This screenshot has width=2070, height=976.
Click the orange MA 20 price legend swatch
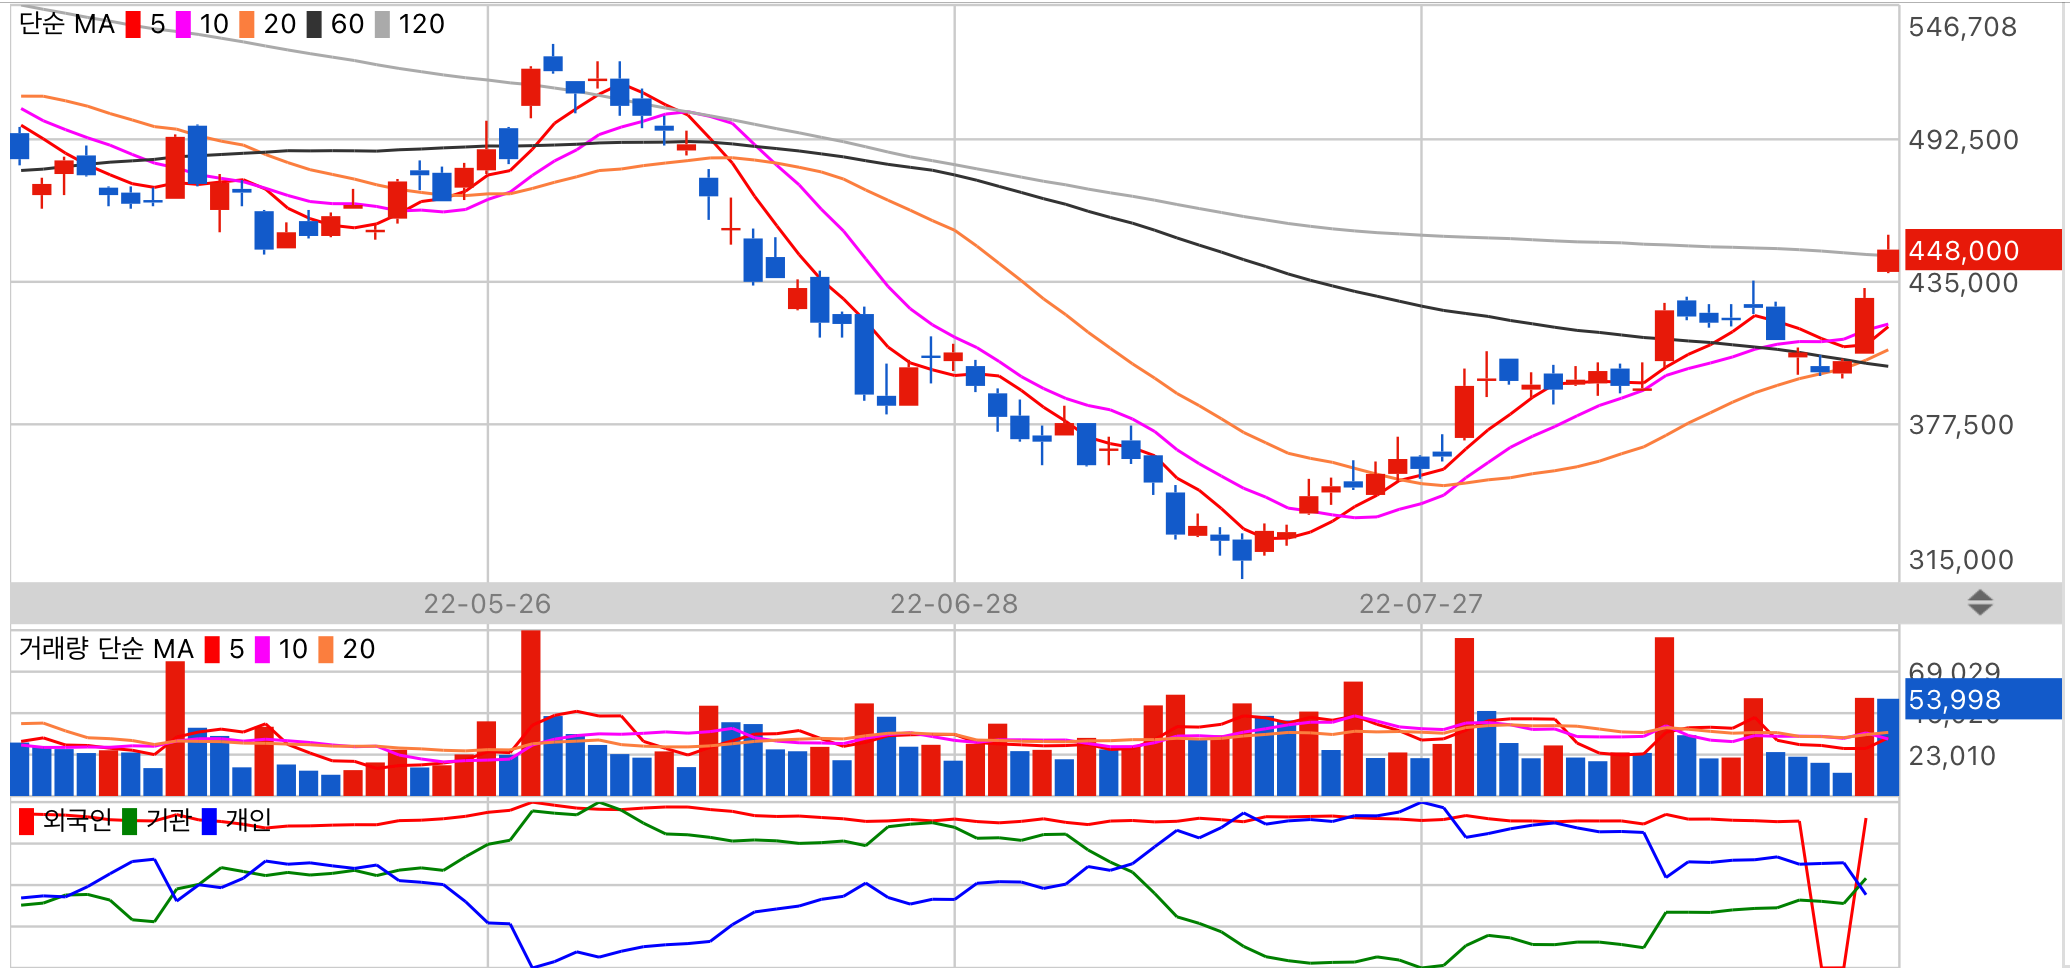point(247,25)
